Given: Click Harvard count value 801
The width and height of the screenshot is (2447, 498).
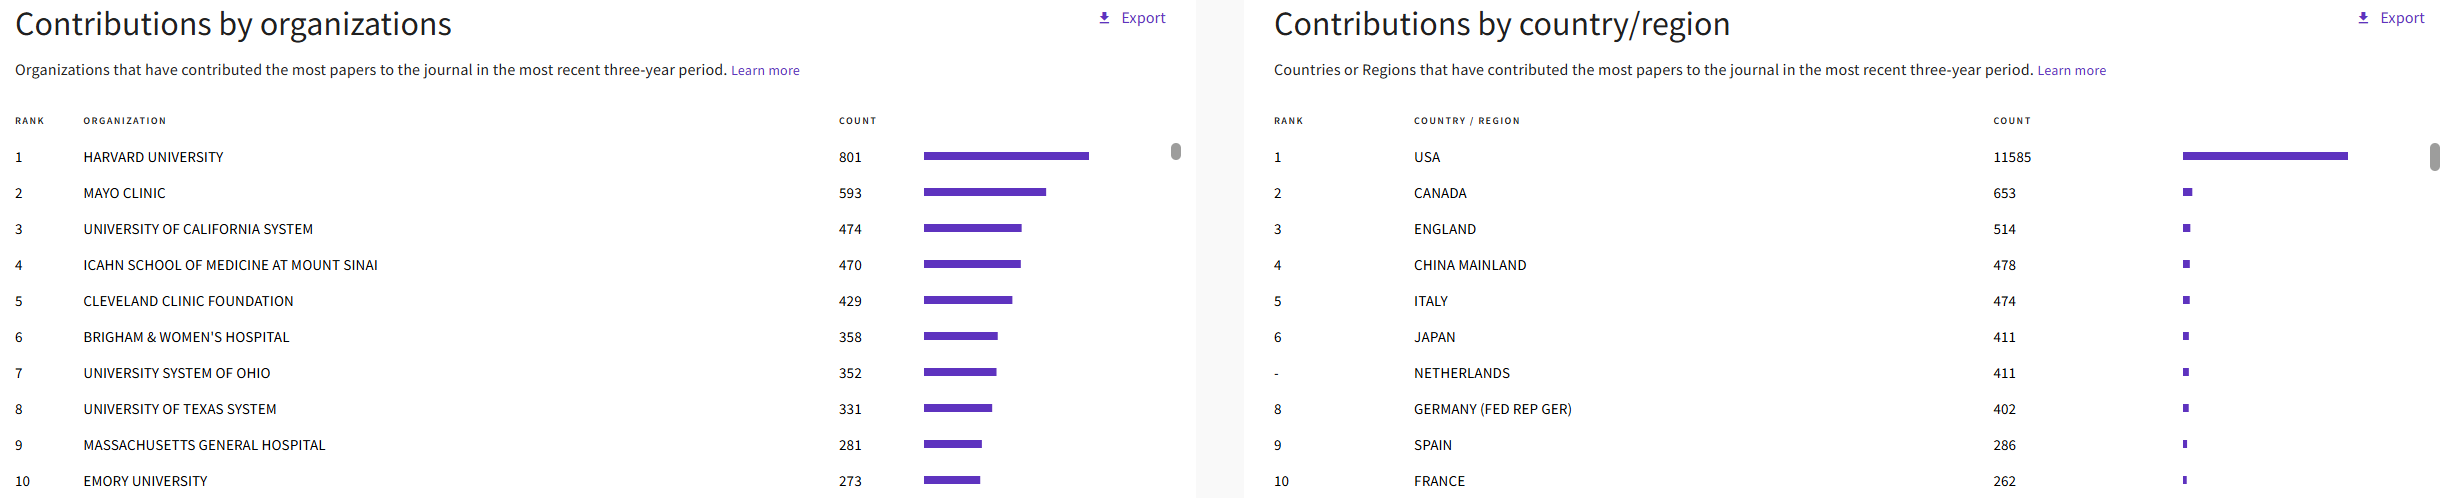Looking at the screenshot, I should tap(850, 157).
